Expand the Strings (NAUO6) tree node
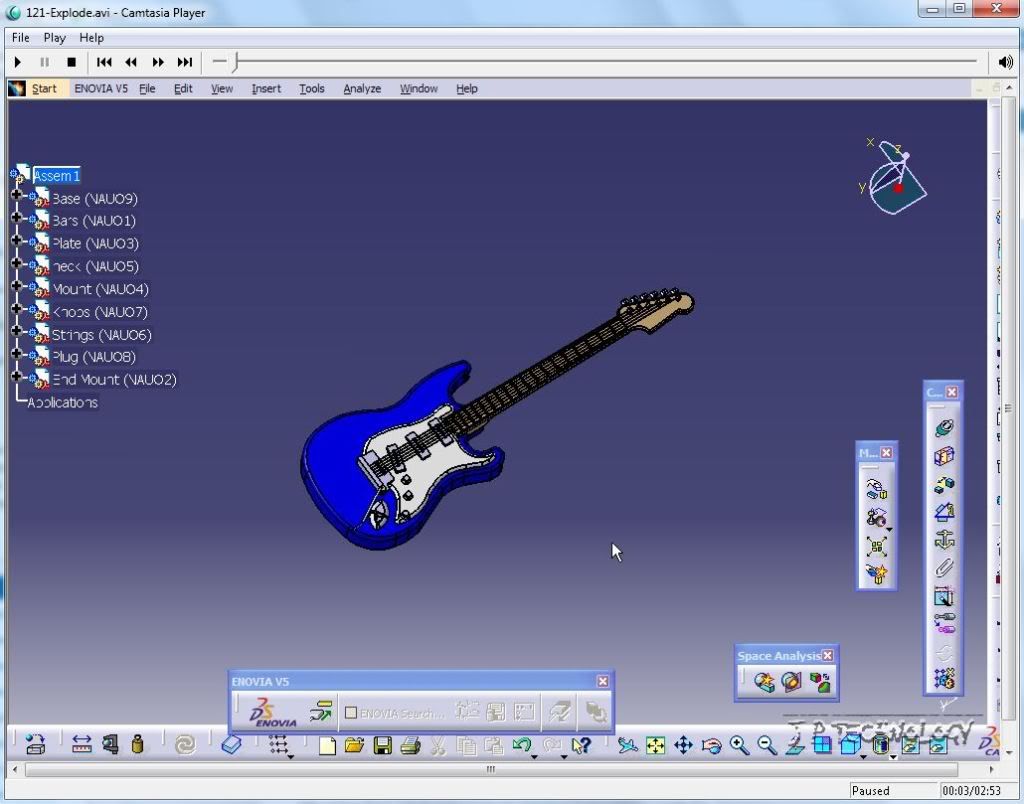 pos(16,330)
